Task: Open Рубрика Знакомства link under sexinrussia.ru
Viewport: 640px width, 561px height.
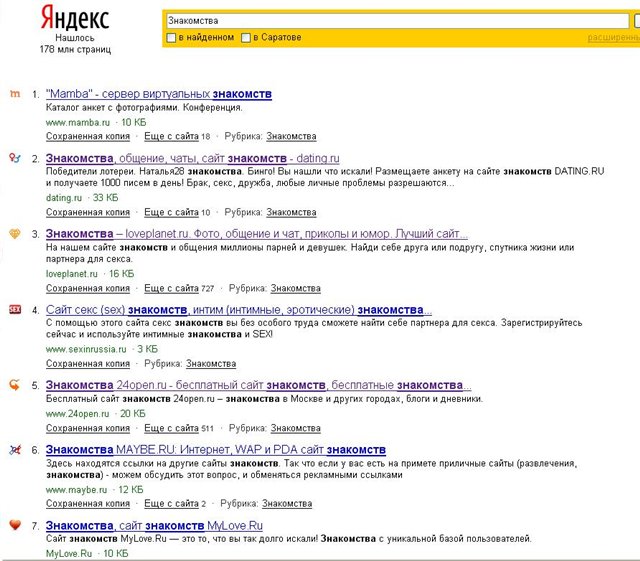Action: coord(211,363)
